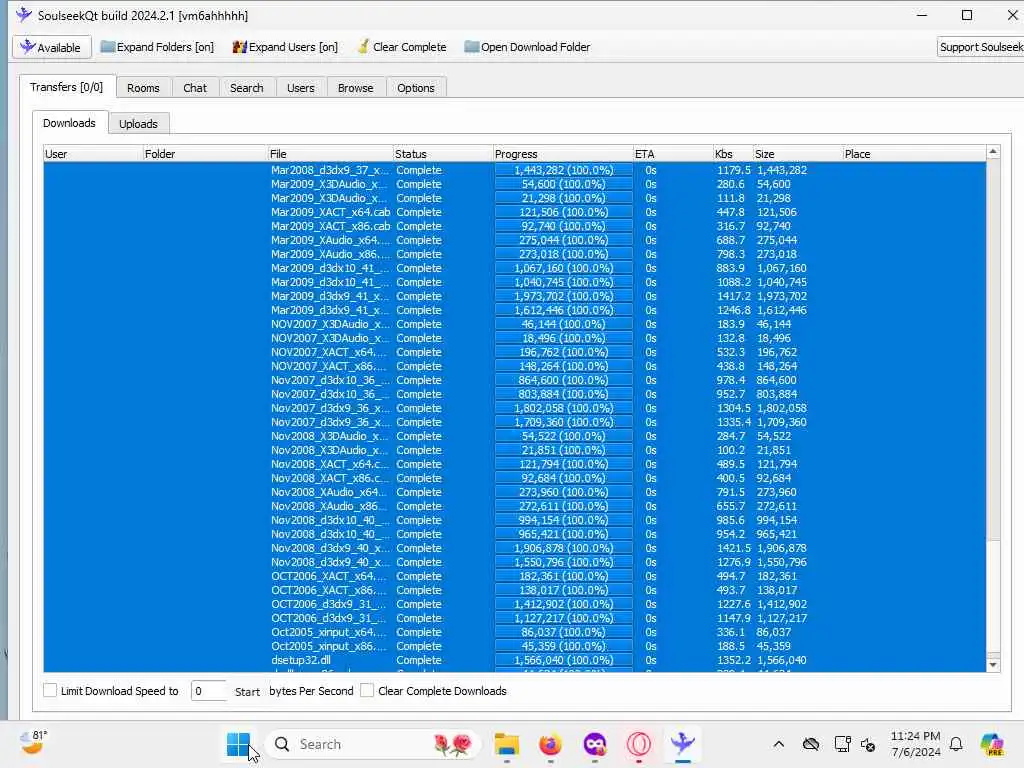The width and height of the screenshot is (1024, 768).
Task: Open Download Folder from toolbar
Action: click(x=527, y=47)
